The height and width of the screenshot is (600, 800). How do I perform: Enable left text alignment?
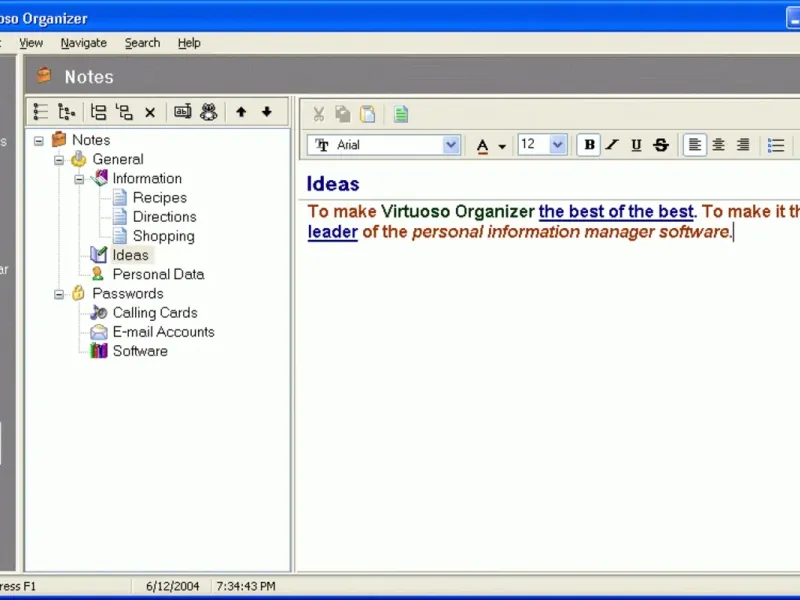tap(694, 145)
